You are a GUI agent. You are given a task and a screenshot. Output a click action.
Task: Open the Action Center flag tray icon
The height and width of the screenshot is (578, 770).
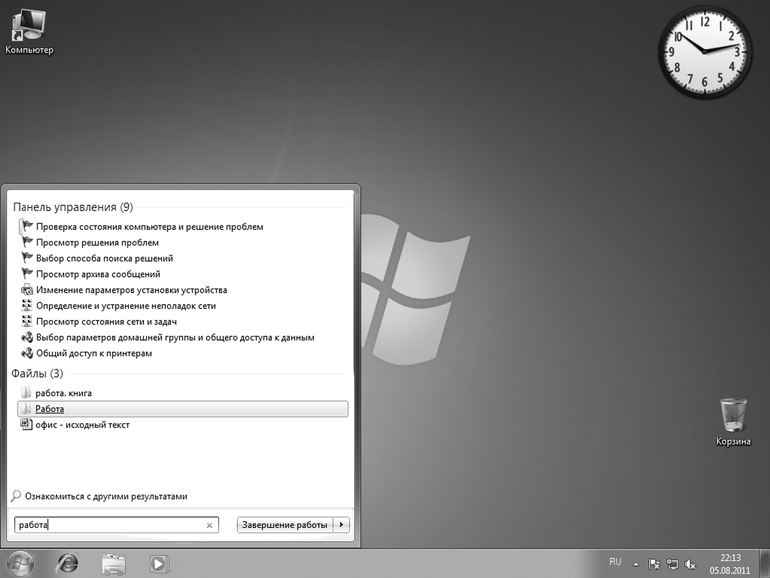(654, 564)
